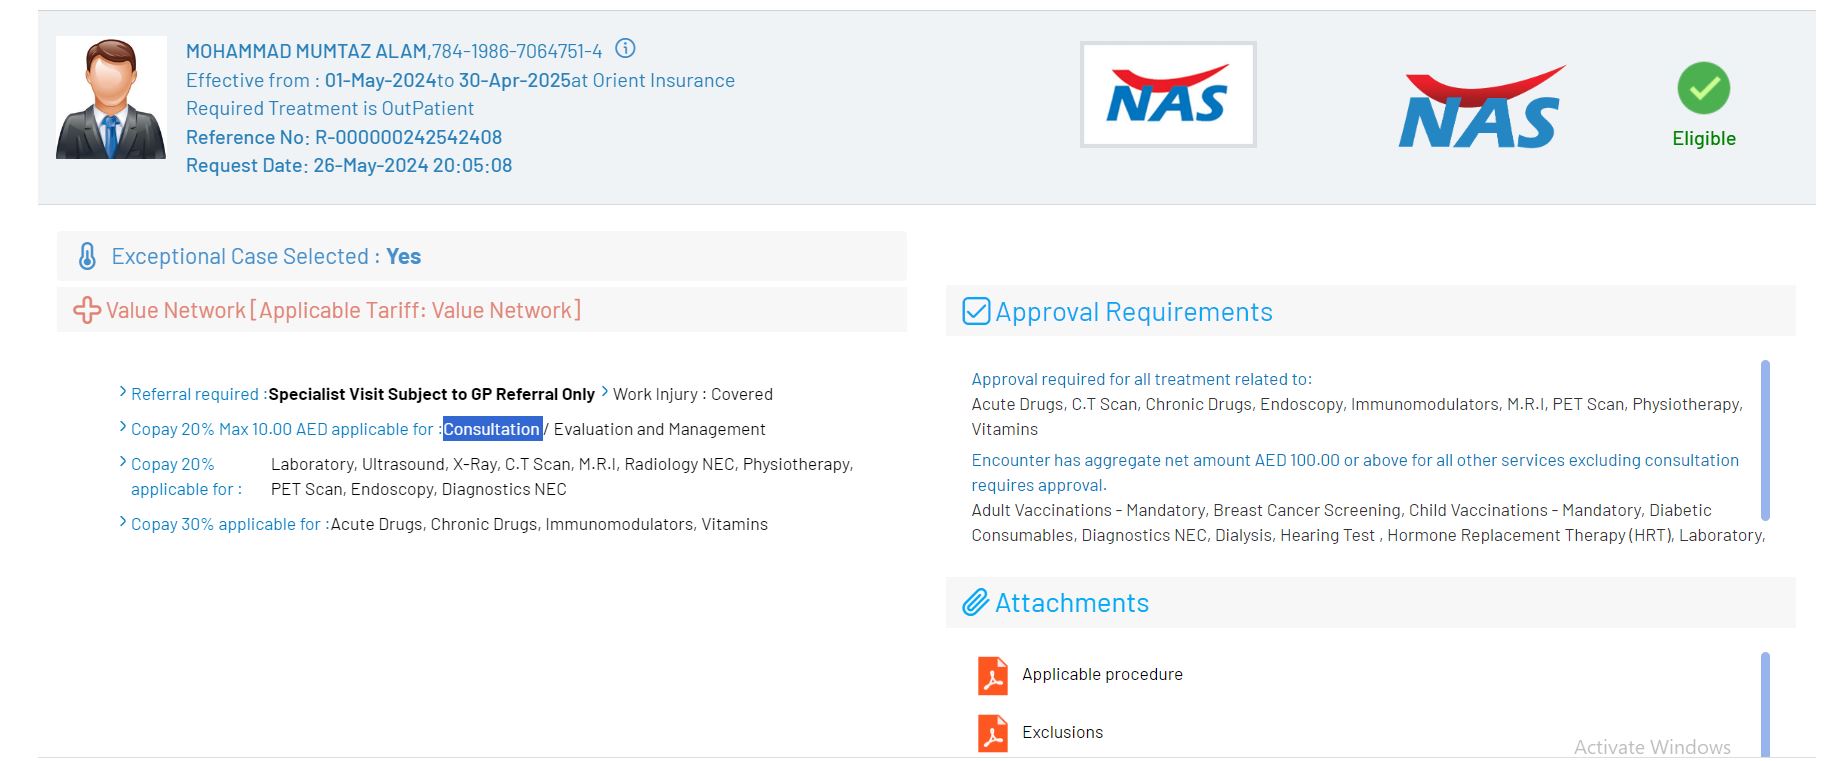Click patient name MOHAMMAD MUMTAZ ALAM
This screenshot has height=761, width=1844.
(x=307, y=51)
